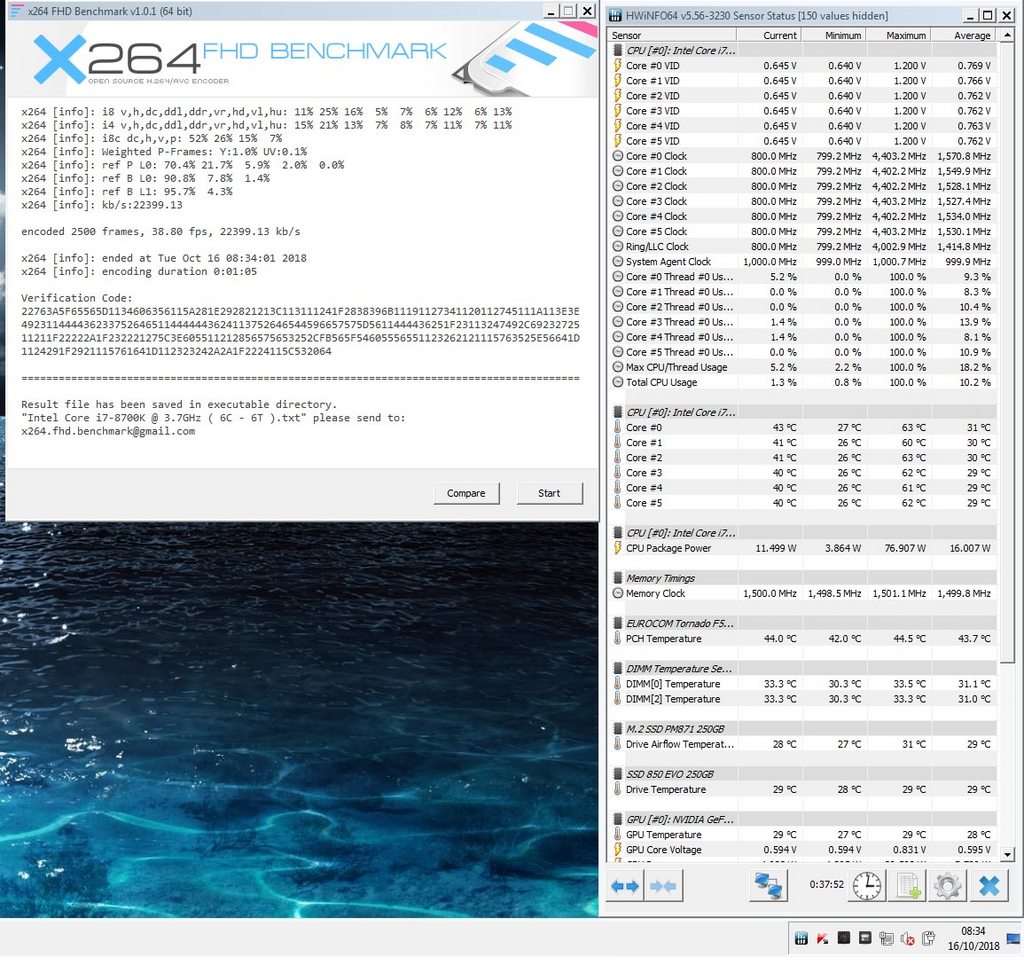Expand sensor columns with the double-arrow button
1024x957 pixels.
pos(625,886)
